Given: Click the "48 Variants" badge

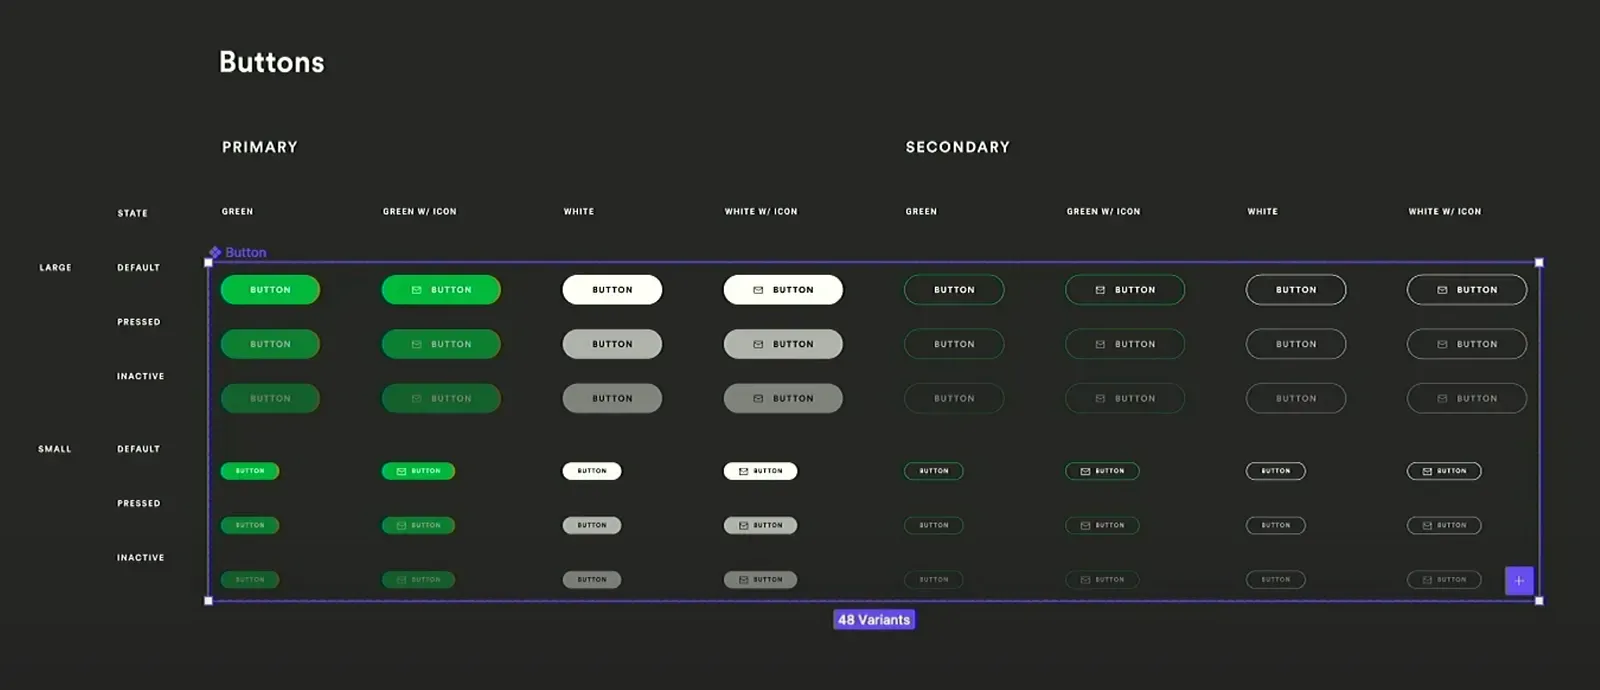Looking at the screenshot, I should tap(874, 620).
